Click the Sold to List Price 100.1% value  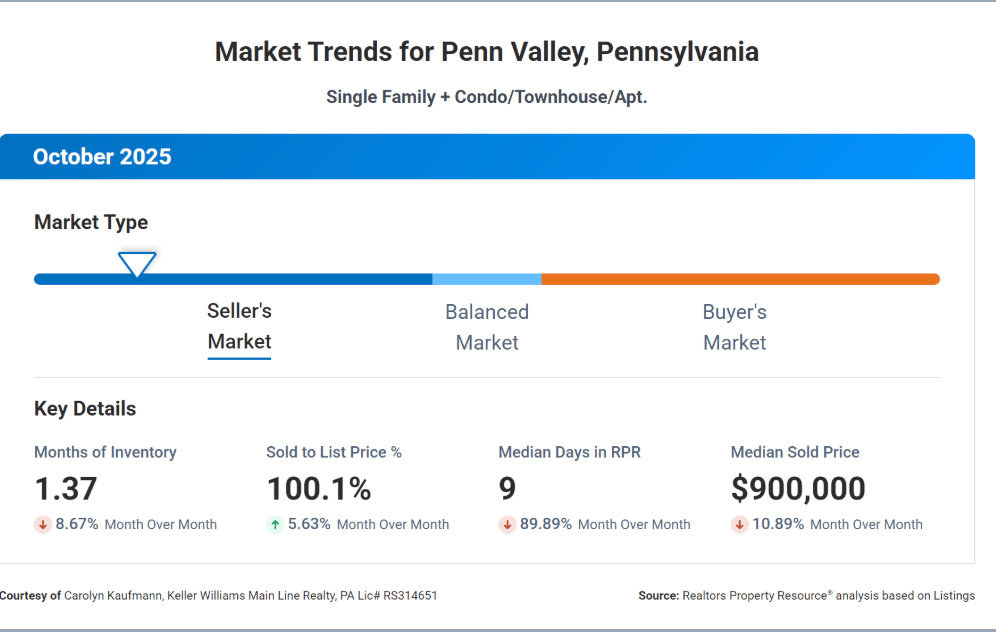click(x=319, y=489)
